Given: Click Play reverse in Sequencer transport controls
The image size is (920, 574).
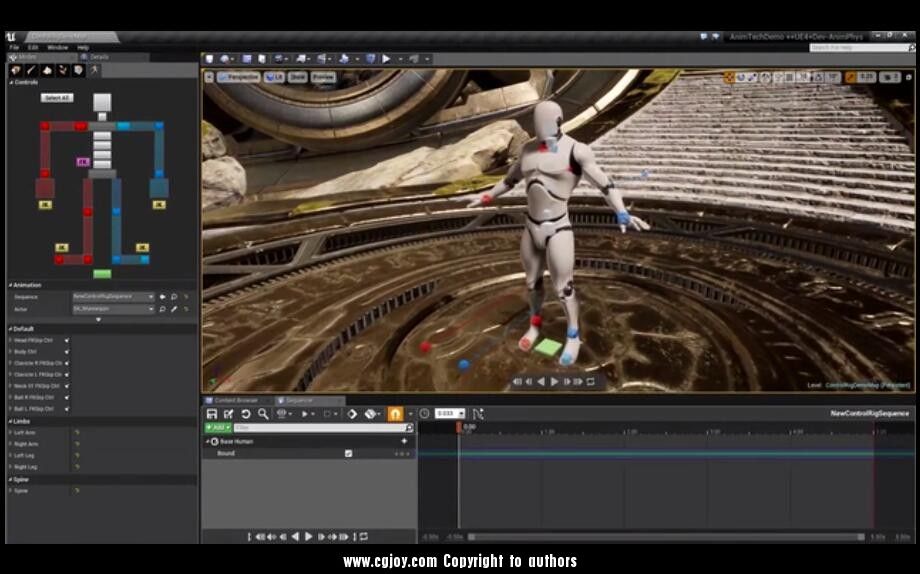Looking at the screenshot, I should click(x=295, y=536).
